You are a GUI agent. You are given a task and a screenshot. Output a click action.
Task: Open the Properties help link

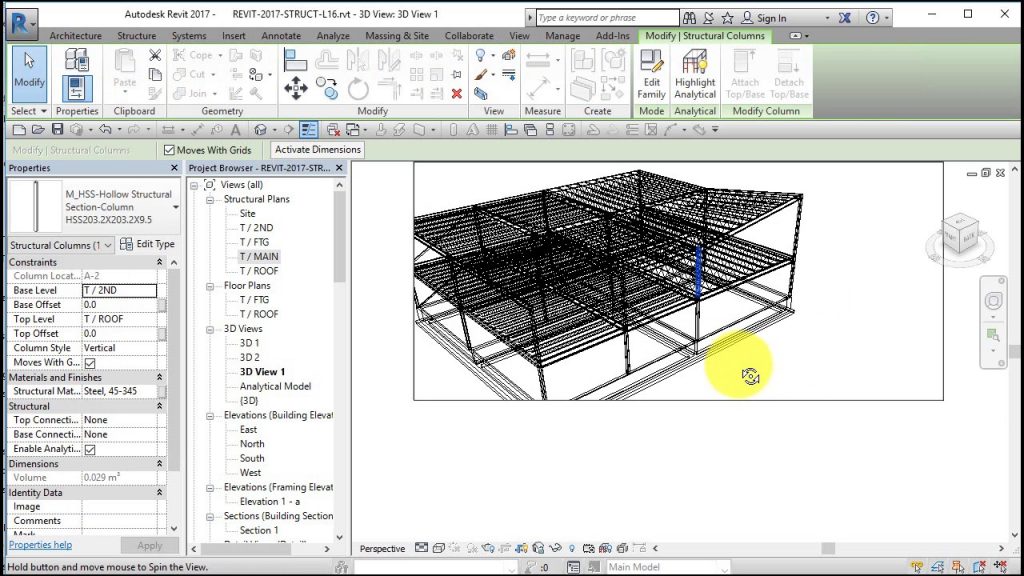(40, 545)
